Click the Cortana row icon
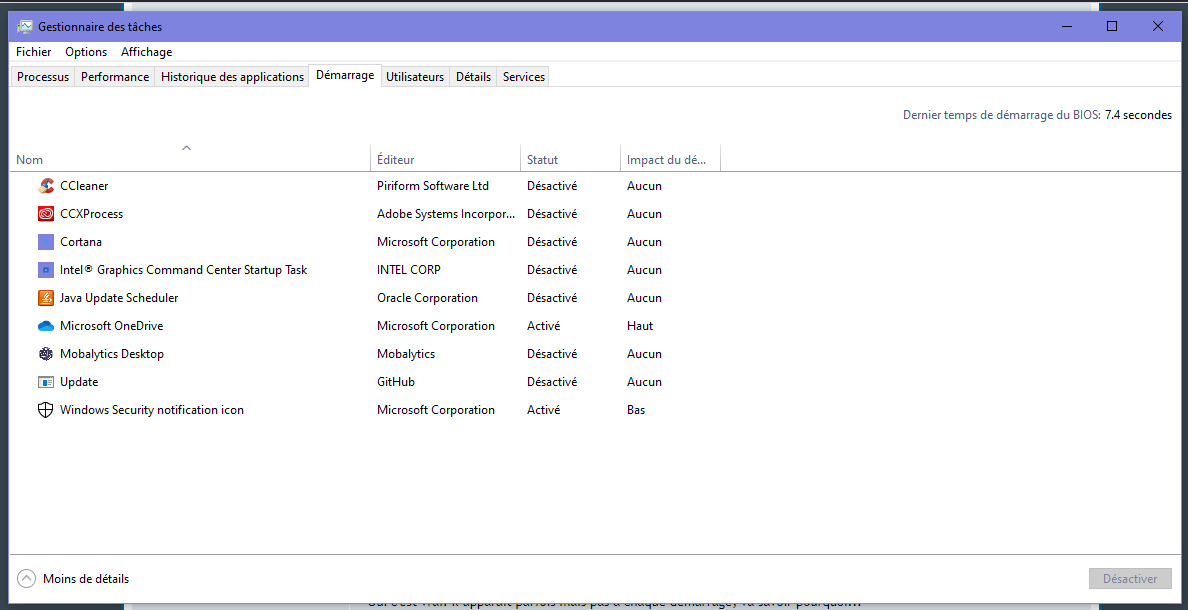The height and width of the screenshot is (610, 1188). (x=46, y=242)
